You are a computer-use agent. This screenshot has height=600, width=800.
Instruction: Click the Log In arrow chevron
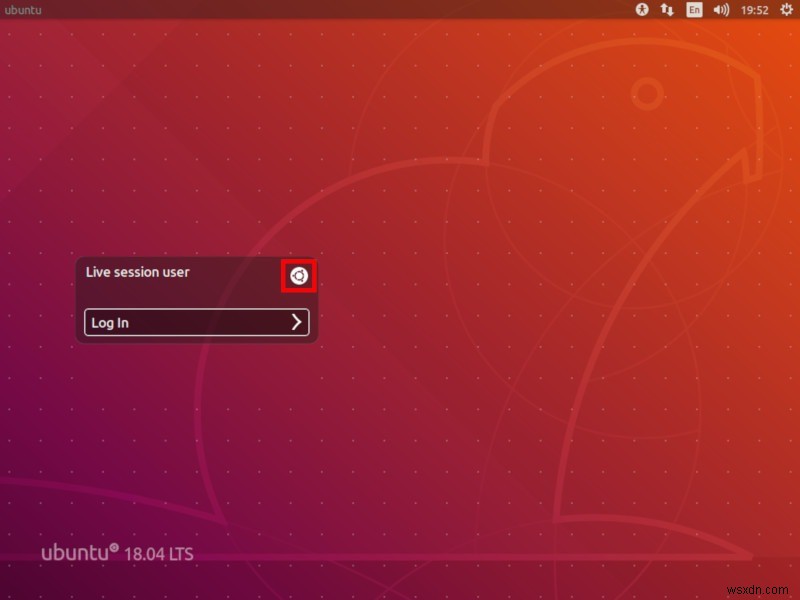(x=295, y=322)
